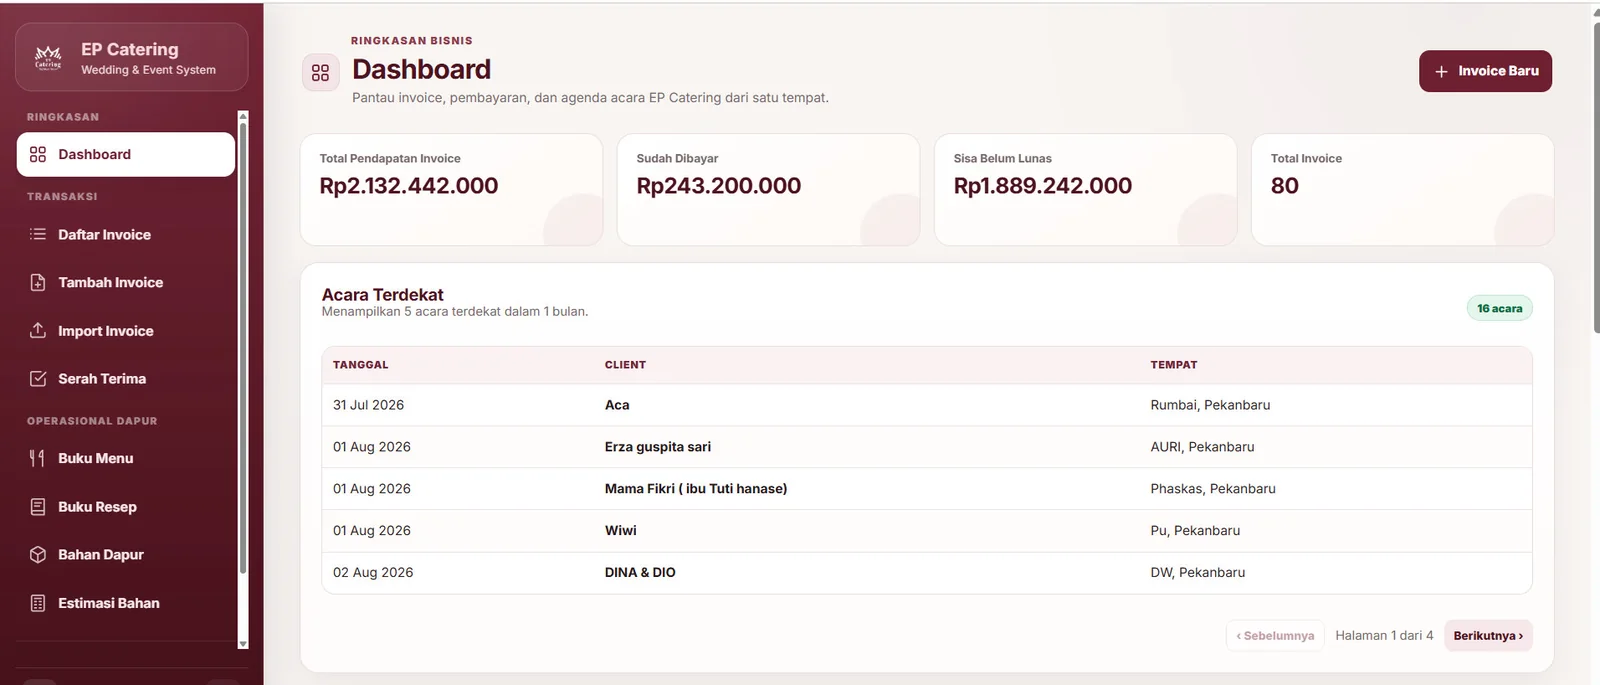
Task: Click the Tambah Invoice document-plus icon
Action: [x=38, y=282]
